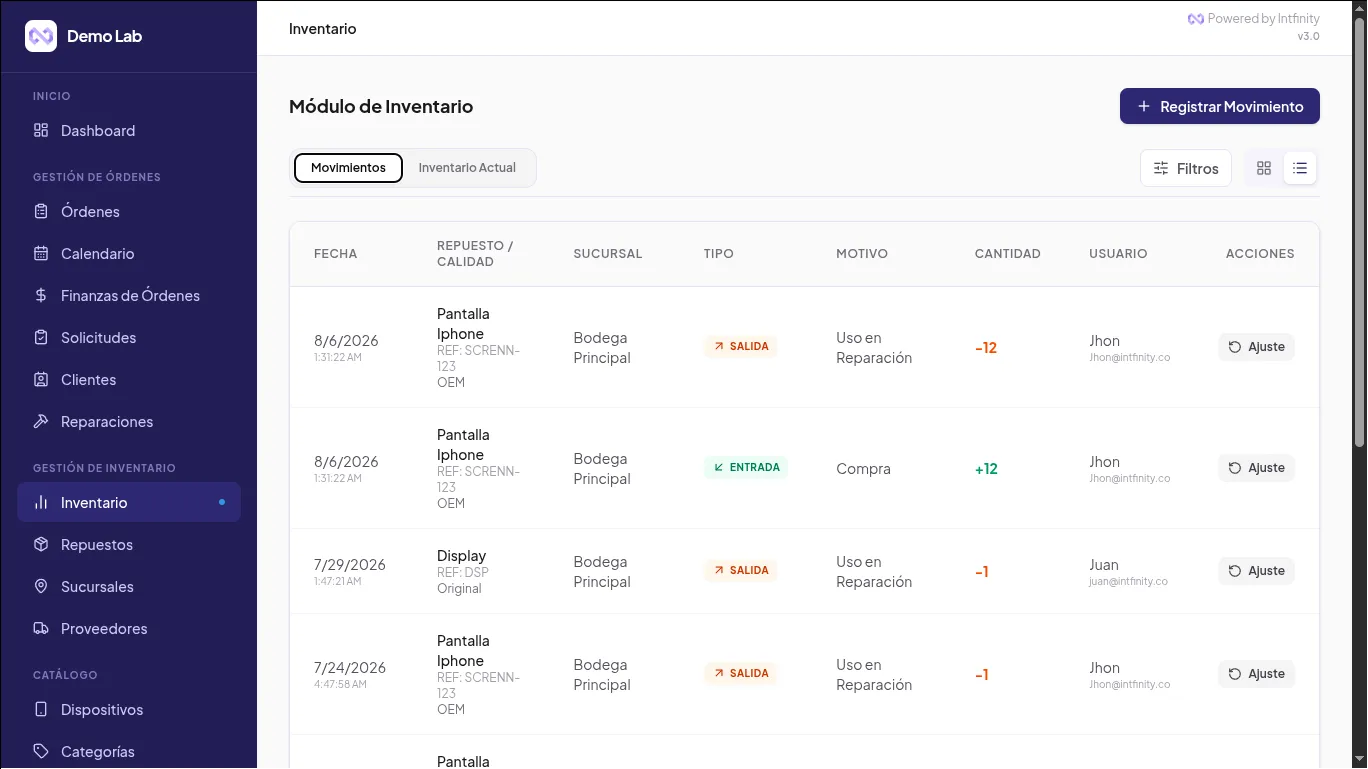This screenshot has height=769, width=1368.
Task: Click the Inventario breadcrumb title
Action: pos(323,29)
